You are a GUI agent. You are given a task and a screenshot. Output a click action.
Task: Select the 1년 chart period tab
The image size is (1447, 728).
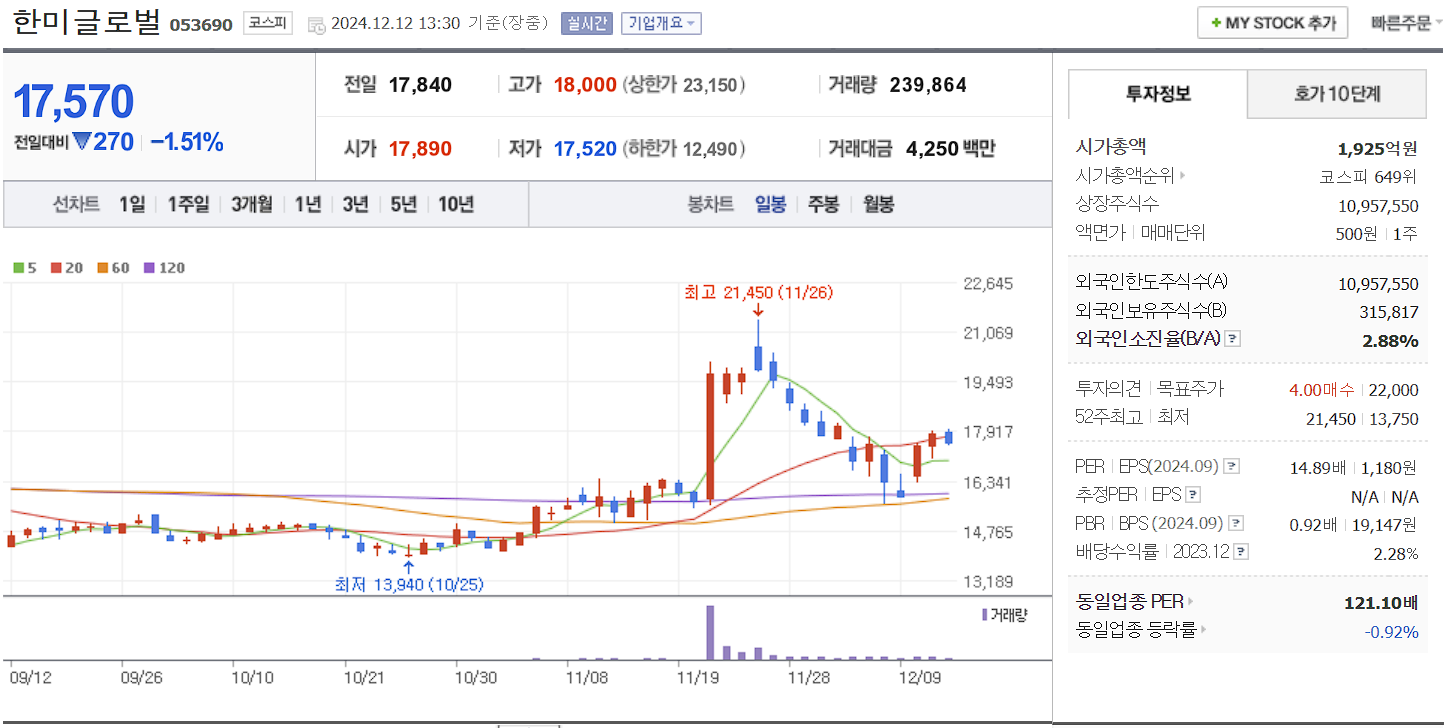(306, 205)
